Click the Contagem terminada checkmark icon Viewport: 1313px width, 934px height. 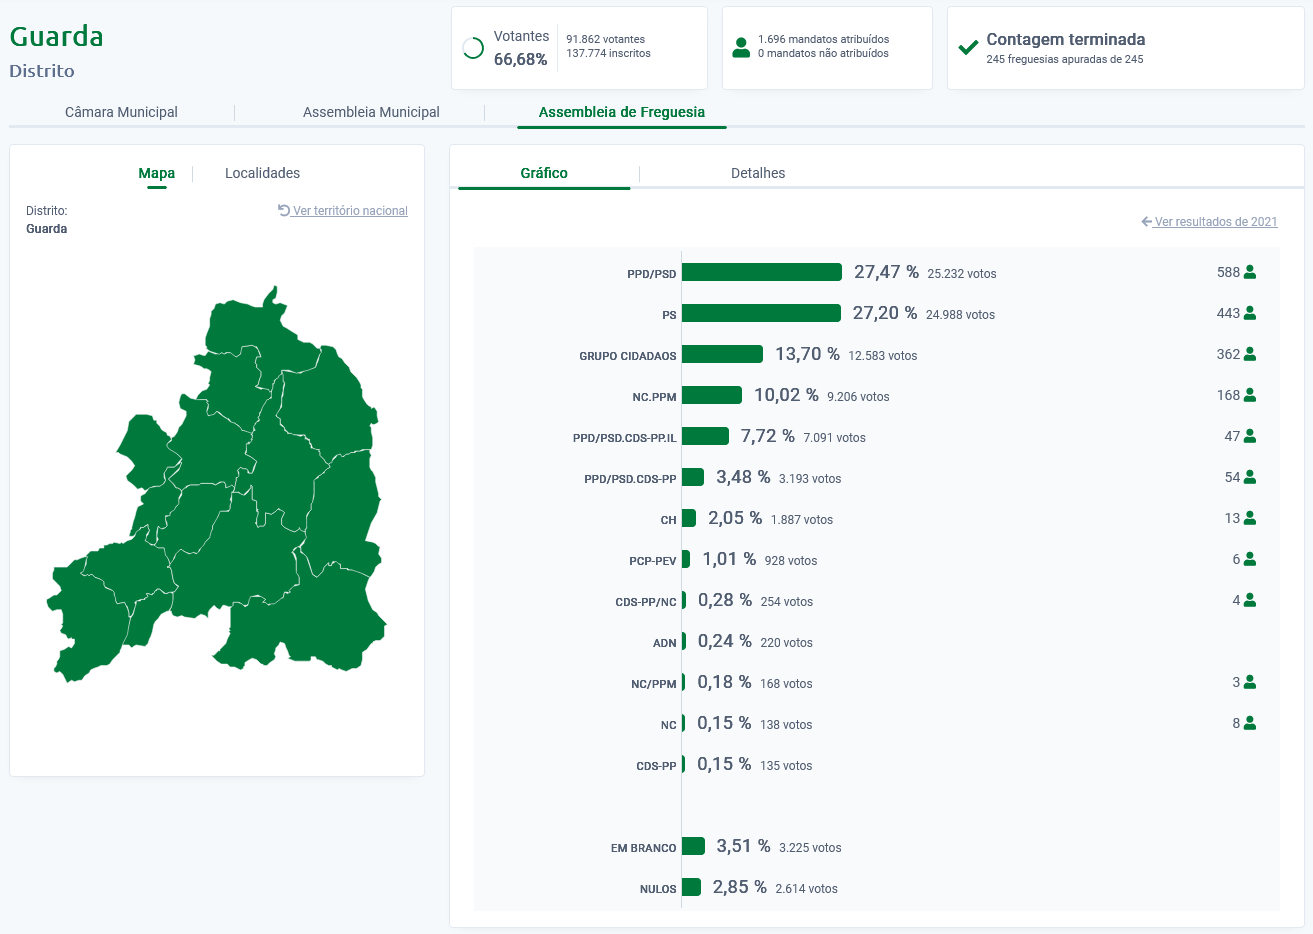968,47
